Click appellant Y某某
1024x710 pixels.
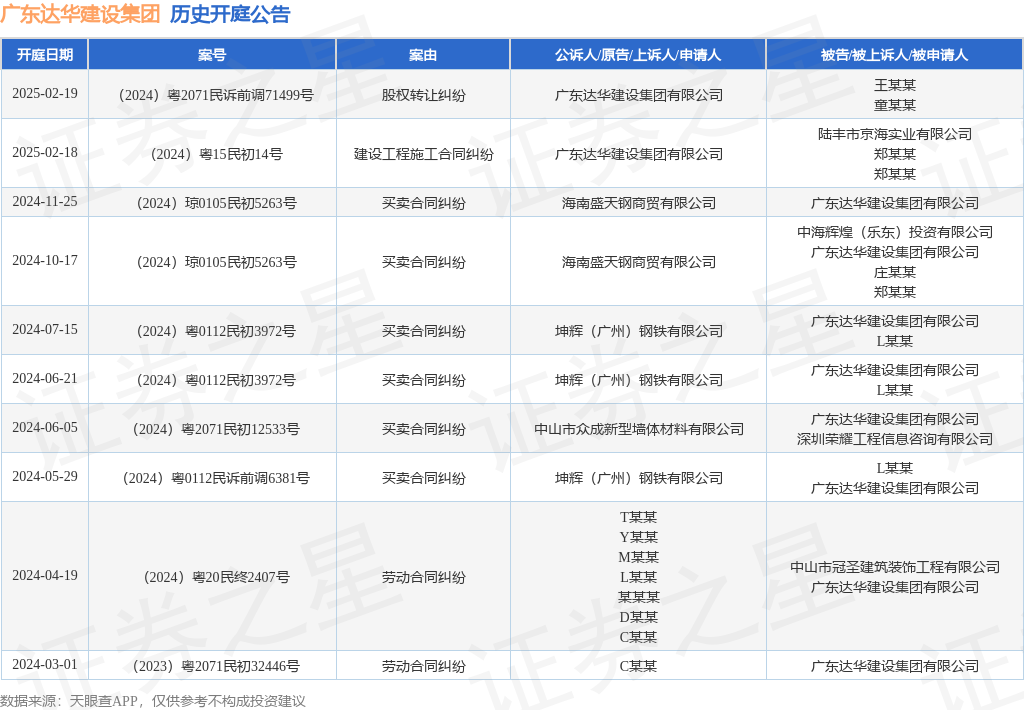[638, 538]
